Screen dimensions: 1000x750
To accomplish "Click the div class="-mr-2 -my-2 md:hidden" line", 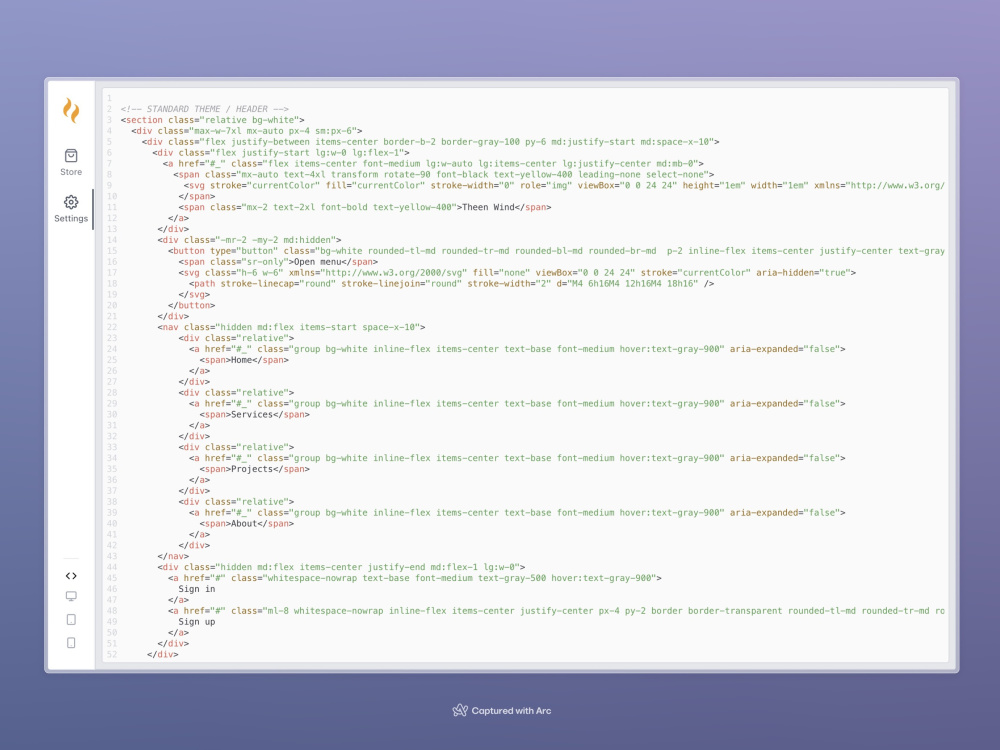I will click(249, 240).
